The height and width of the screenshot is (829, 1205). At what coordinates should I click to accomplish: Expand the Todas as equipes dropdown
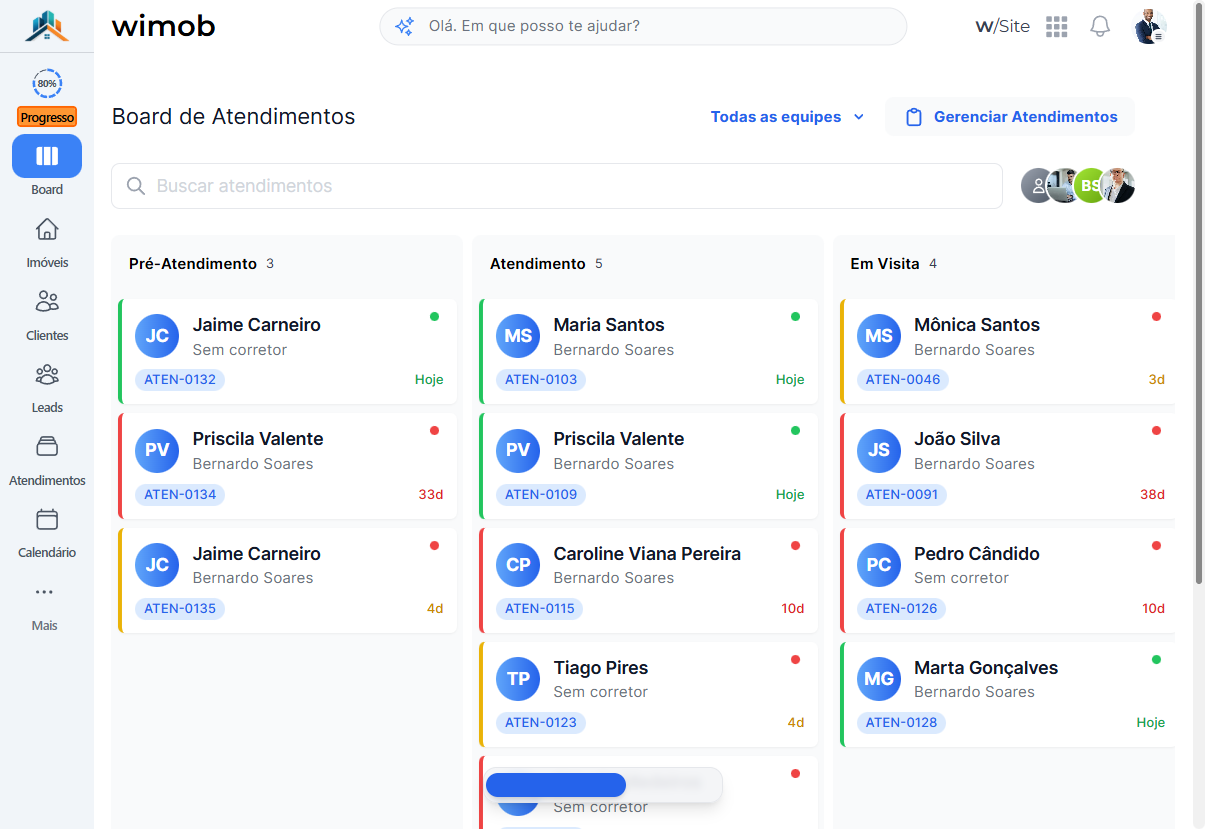(787, 117)
